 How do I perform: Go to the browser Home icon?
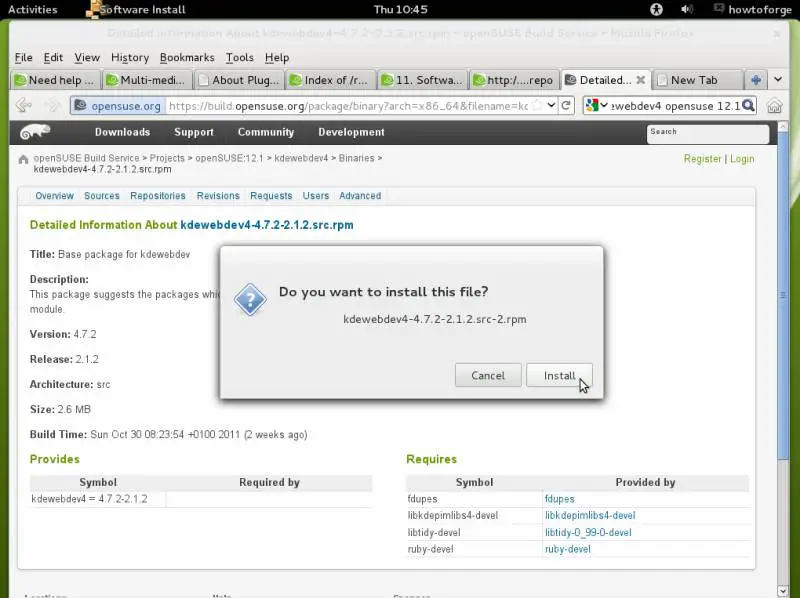click(774, 106)
